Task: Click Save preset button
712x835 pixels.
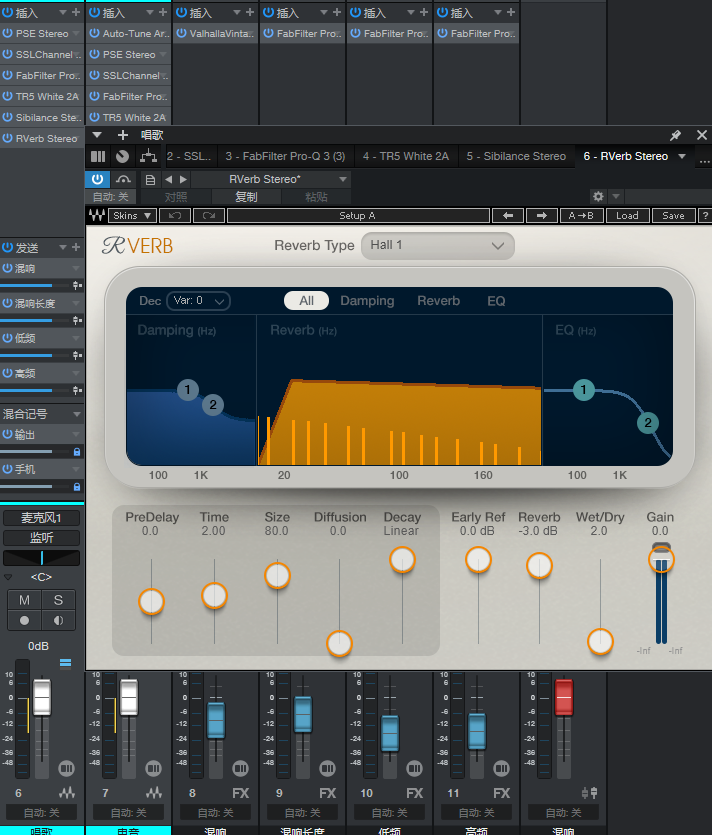Action: (673, 215)
